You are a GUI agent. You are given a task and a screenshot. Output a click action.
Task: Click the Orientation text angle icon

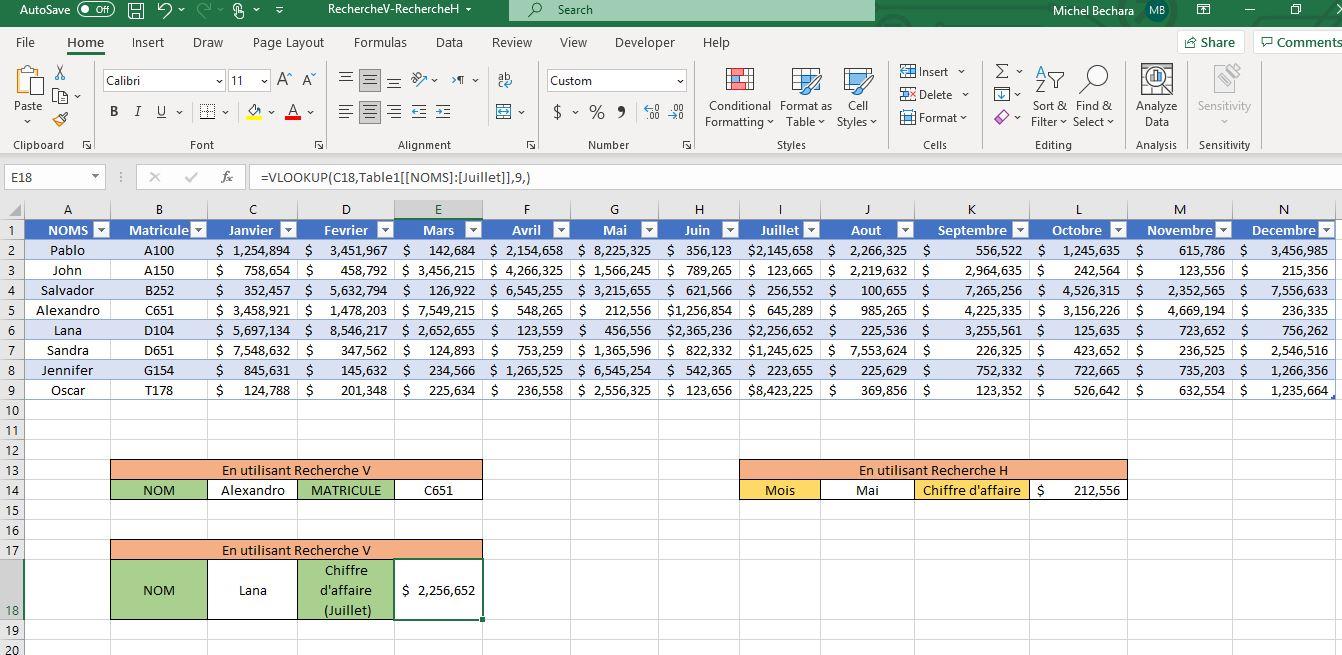tap(420, 80)
